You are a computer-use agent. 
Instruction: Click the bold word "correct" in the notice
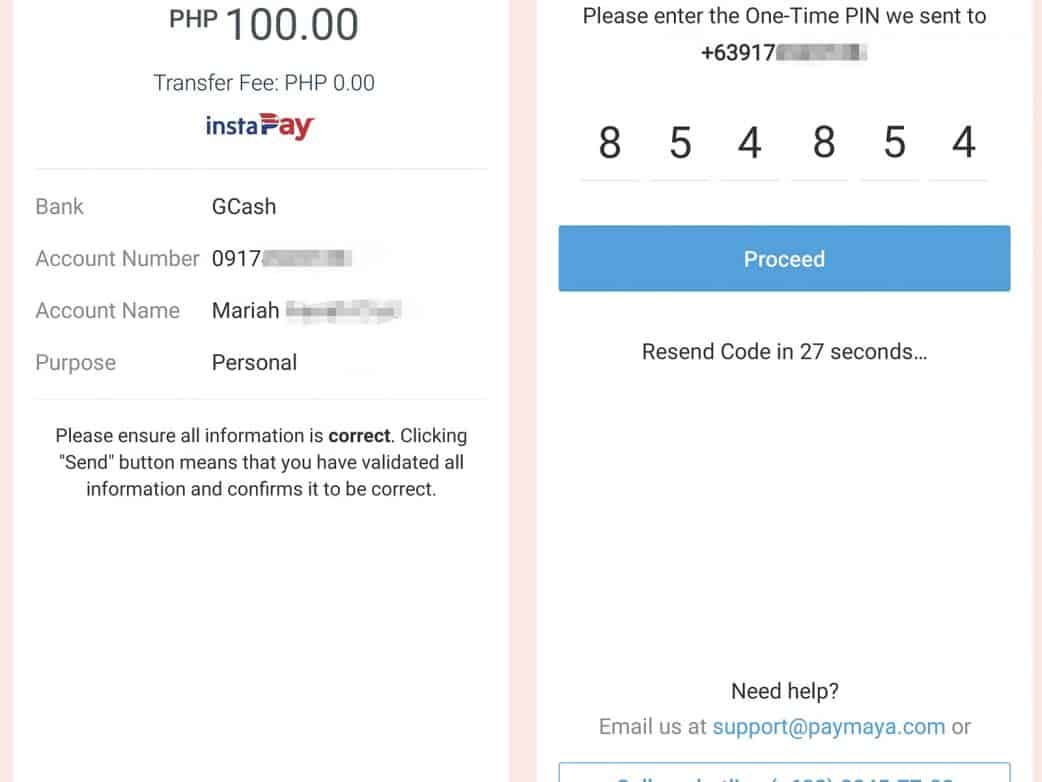click(360, 436)
